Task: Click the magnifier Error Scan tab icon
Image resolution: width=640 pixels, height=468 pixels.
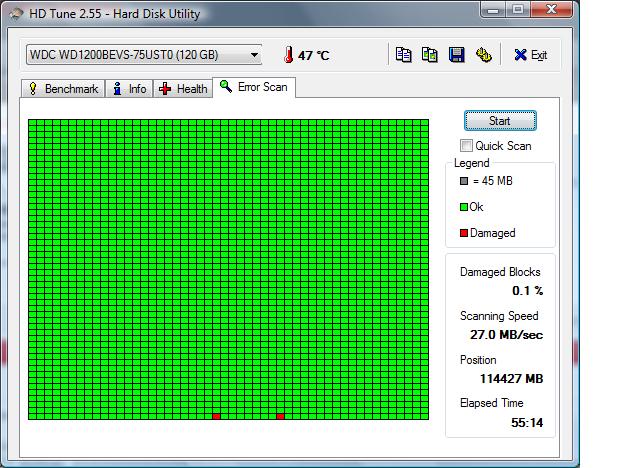Action: (x=226, y=86)
